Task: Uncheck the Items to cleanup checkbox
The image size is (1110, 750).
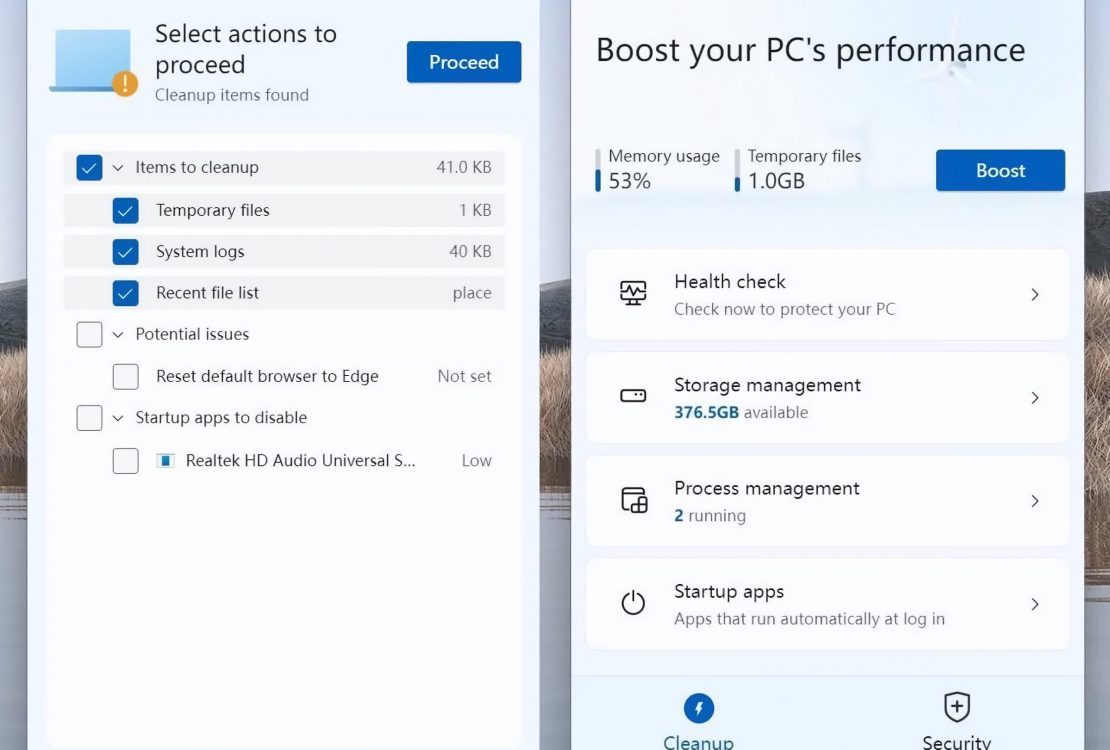Action: coord(89,168)
